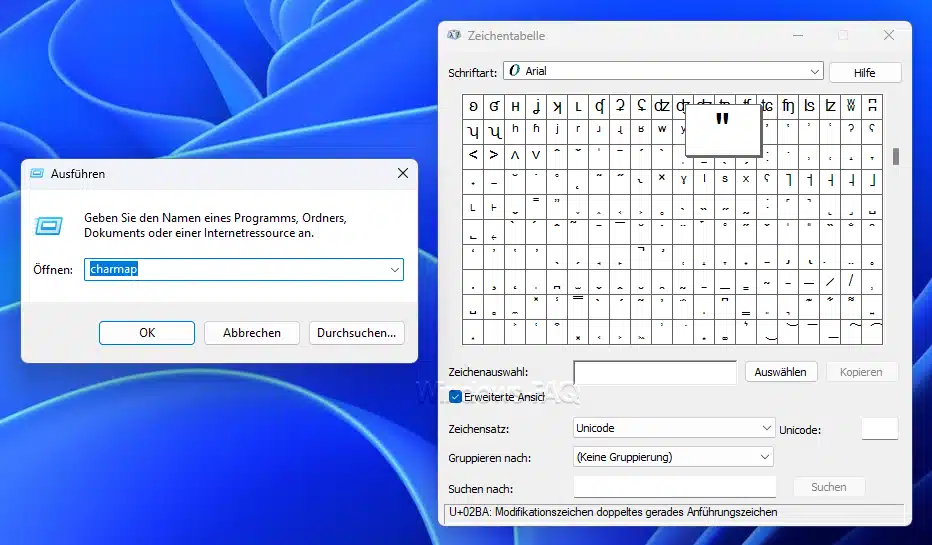Toggle the Erweiterte Ansicht checkbox

pyautogui.click(x=455, y=397)
